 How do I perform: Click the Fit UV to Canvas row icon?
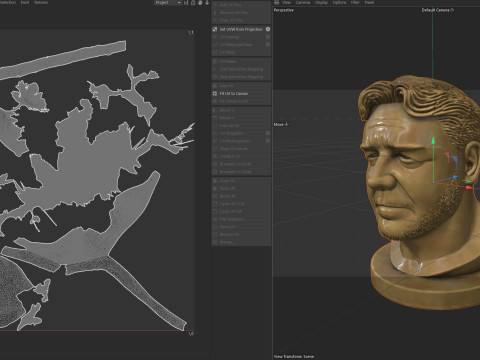pyautogui.click(x=215, y=93)
